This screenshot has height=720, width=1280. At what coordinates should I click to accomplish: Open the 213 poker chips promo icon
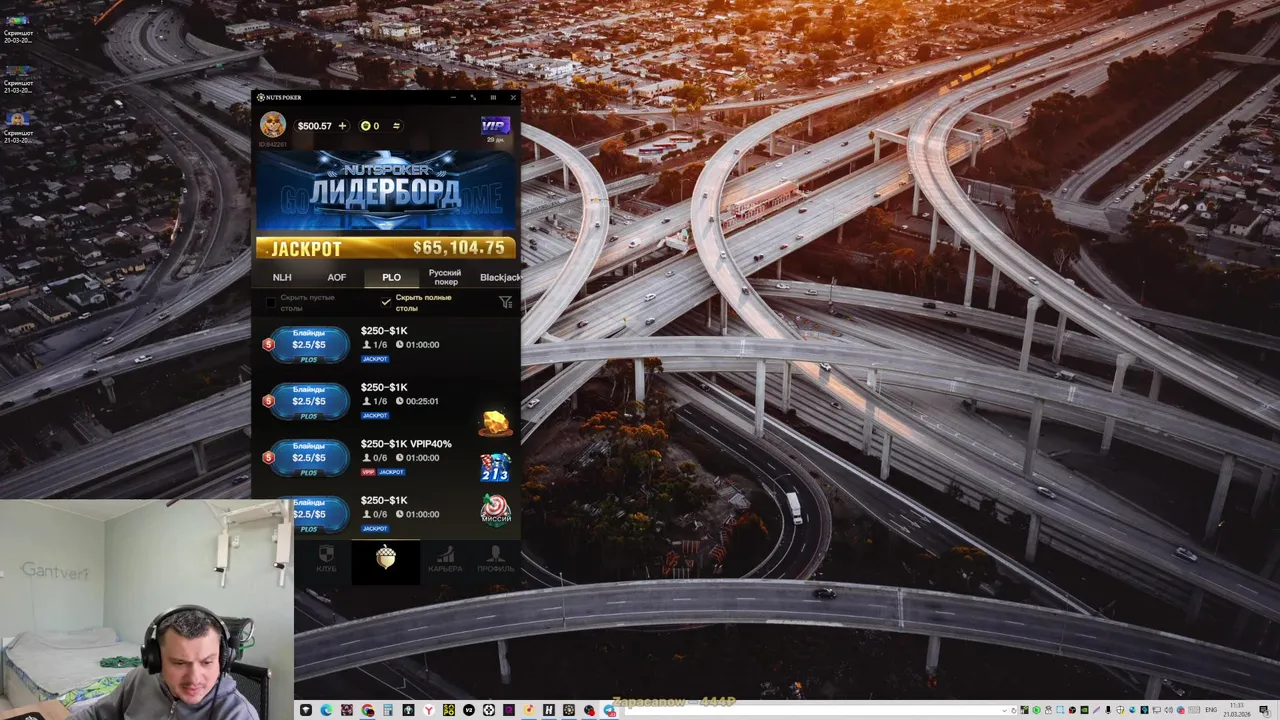(495, 467)
